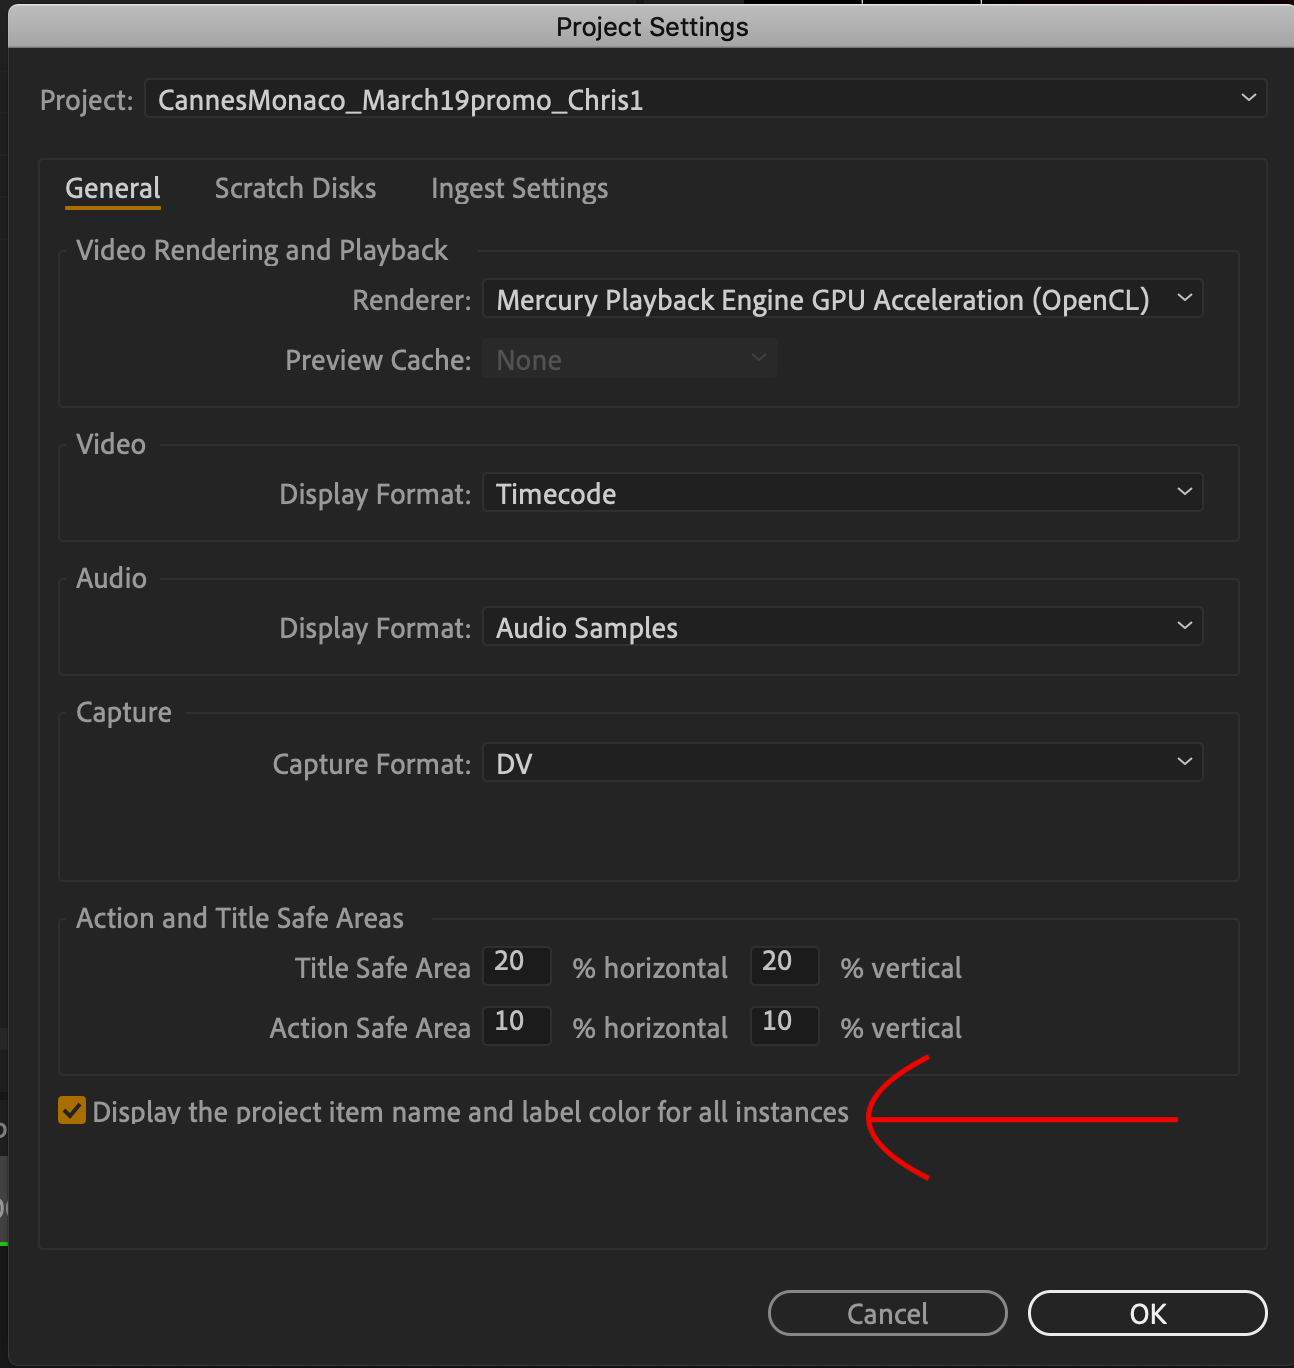Click the Project Settings title text
Image resolution: width=1294 pixels, height=1368 pixels.
652,27
